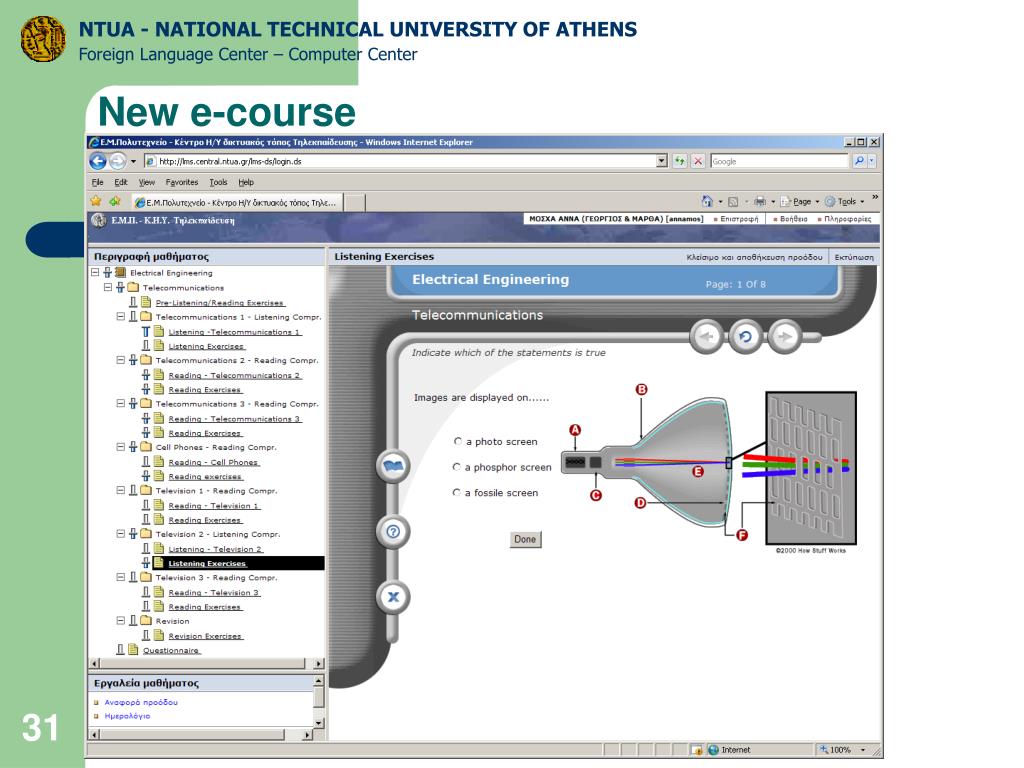Collapse Television 1 - Reading Compr. node

(x=121, y=490)
